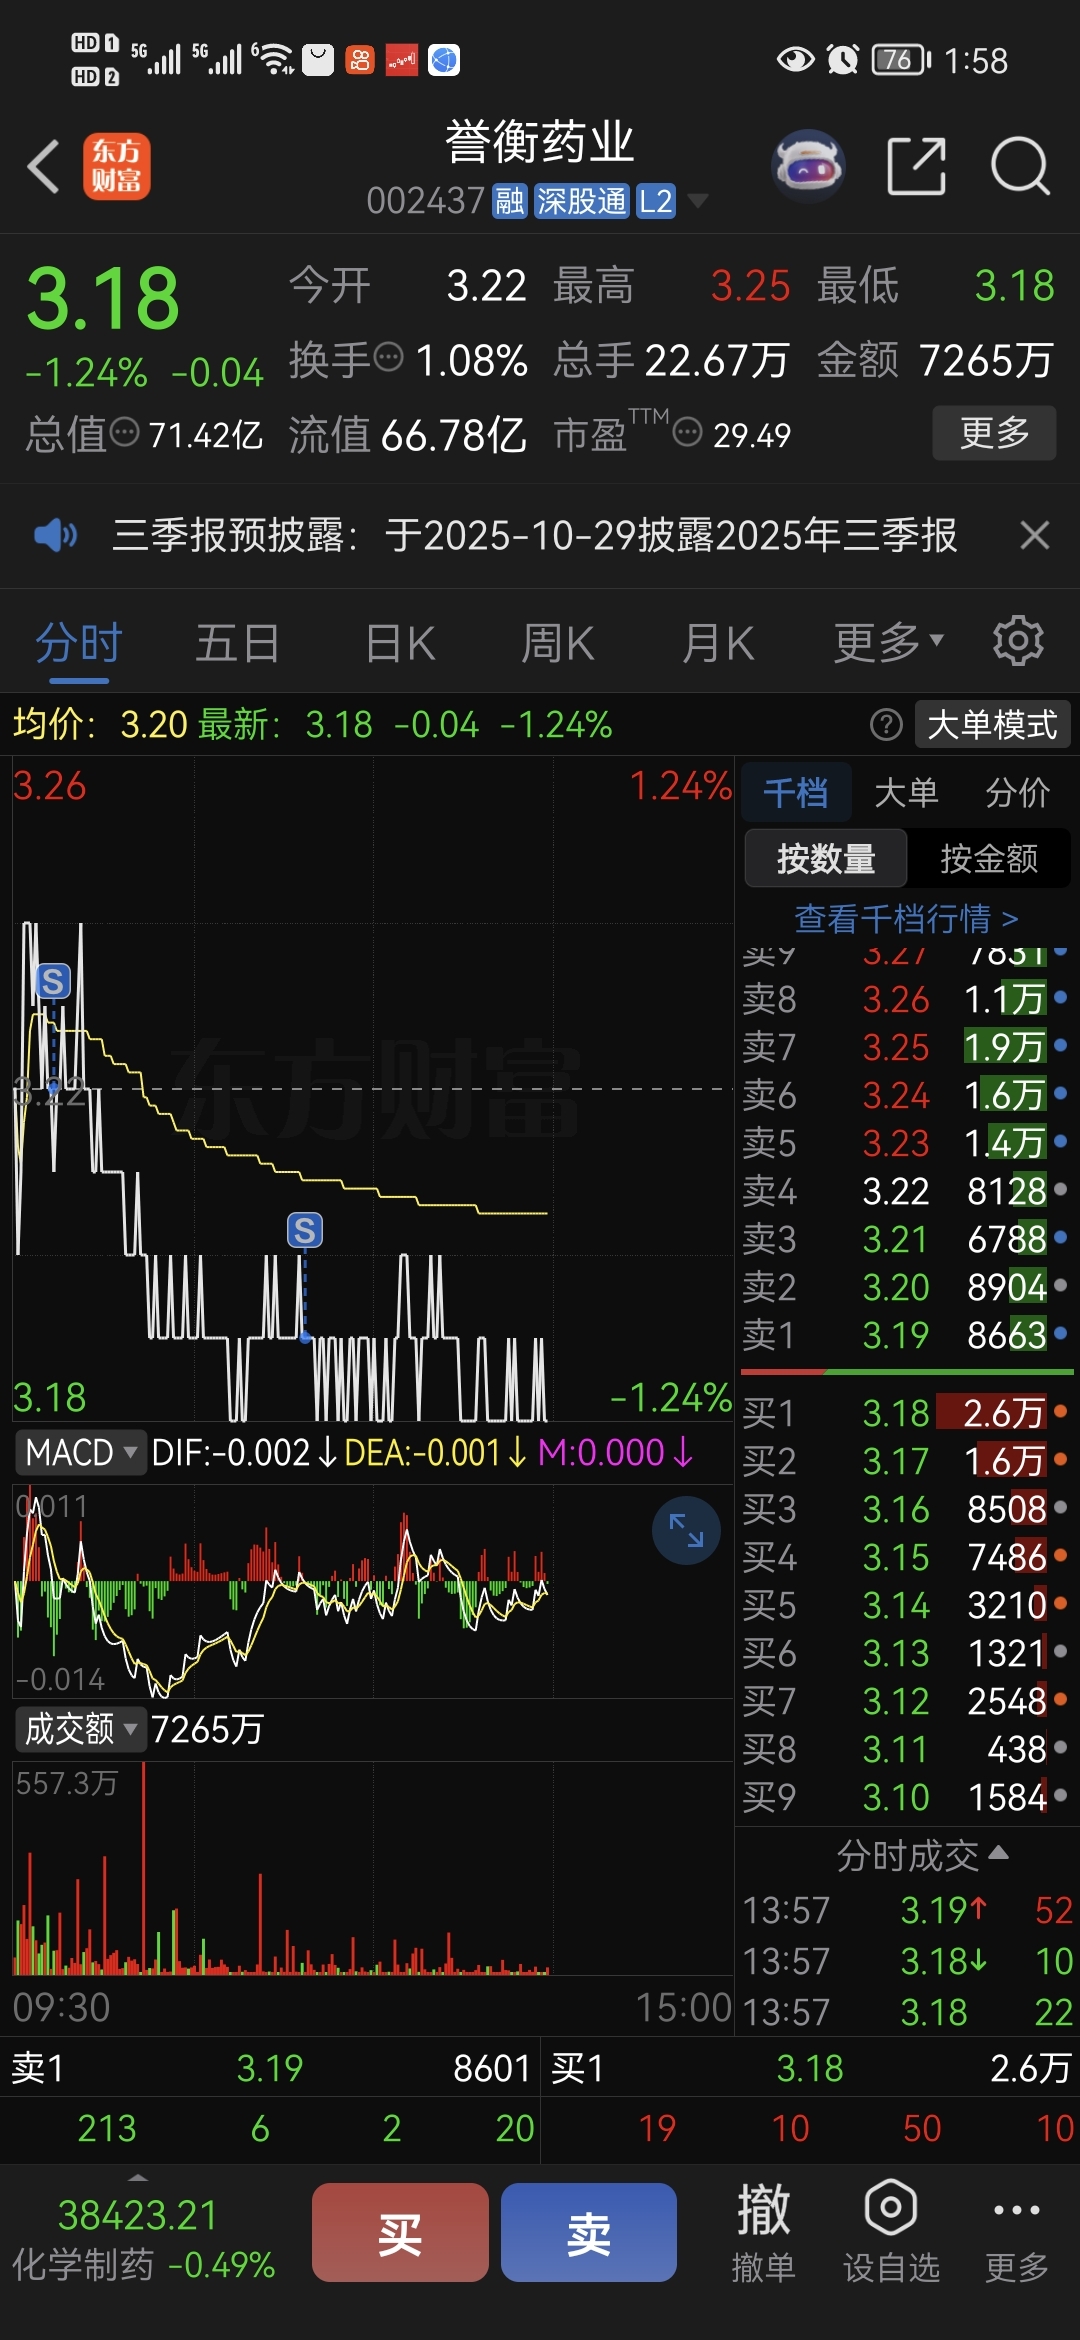Choose 按金额 display mode
The image size is (1080, 2340).
pyautogui.click(x=989, y=858)
